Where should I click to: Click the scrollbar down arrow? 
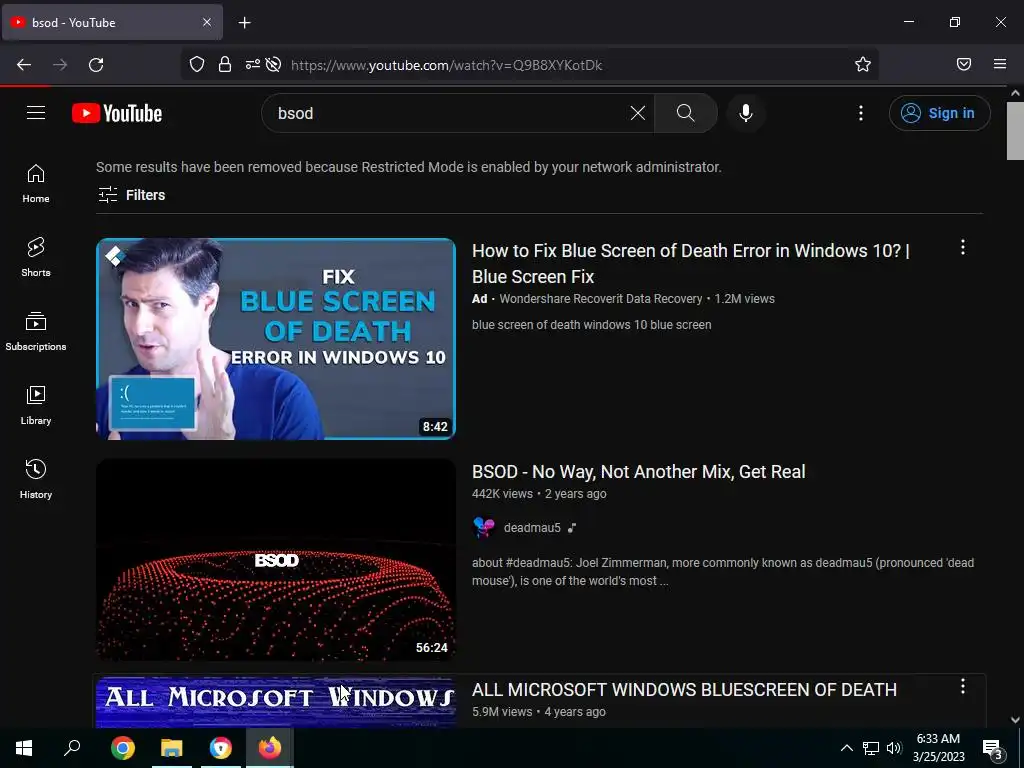[x=1015, y=720]
